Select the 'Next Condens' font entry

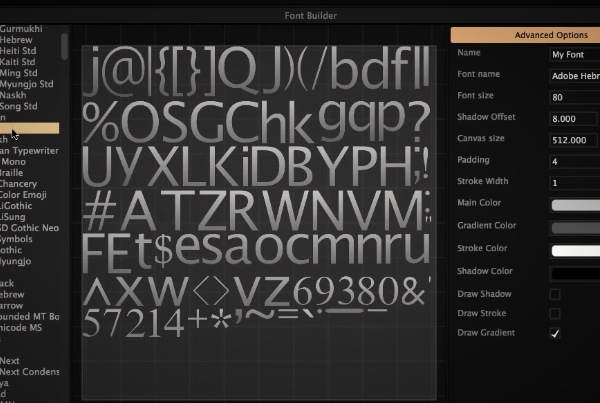click(29, 372)
